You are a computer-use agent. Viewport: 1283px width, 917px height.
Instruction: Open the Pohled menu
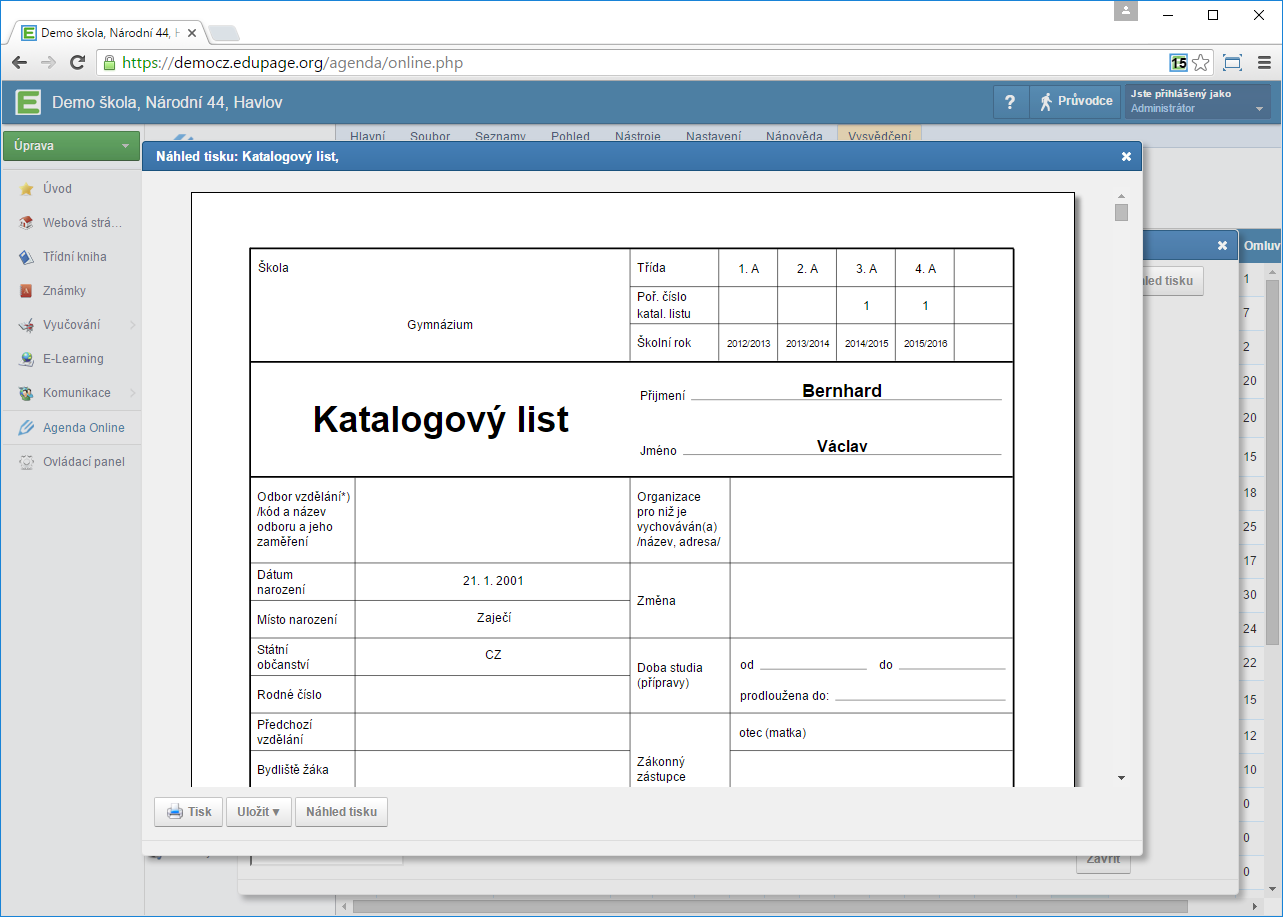point(571,136)
